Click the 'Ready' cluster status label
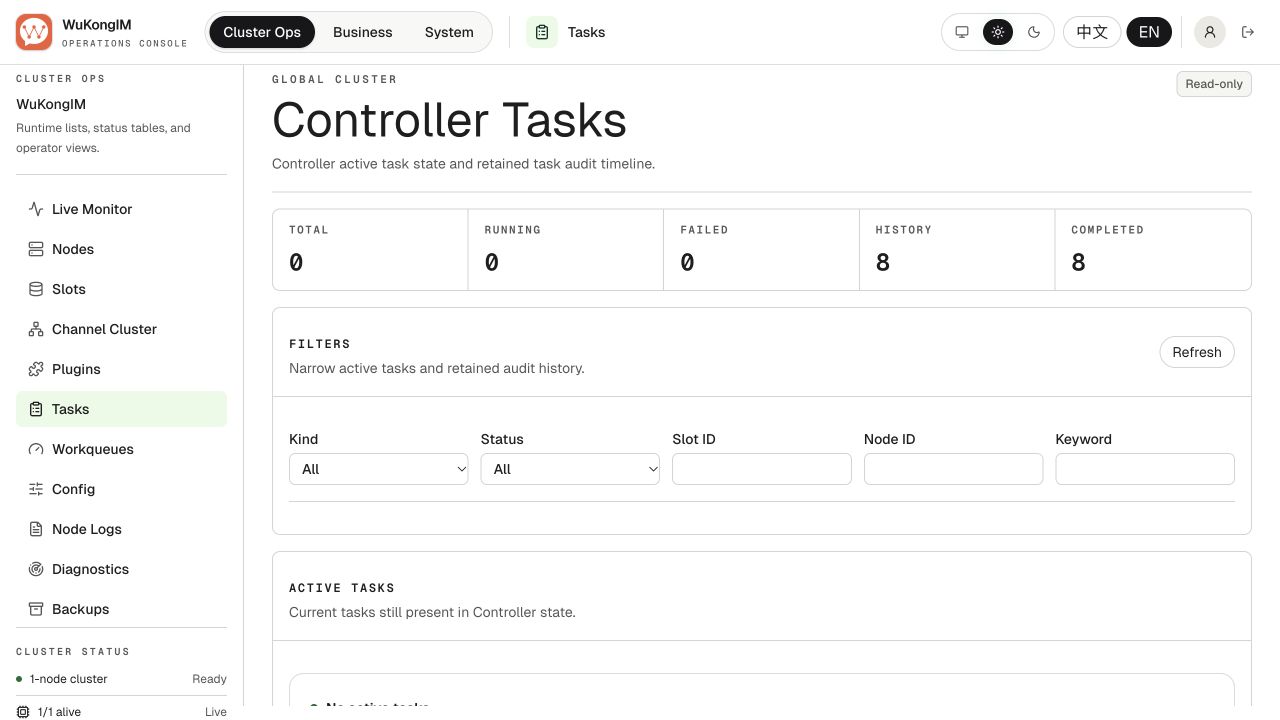Screen dimensions: 1280x720 [209, 679]
